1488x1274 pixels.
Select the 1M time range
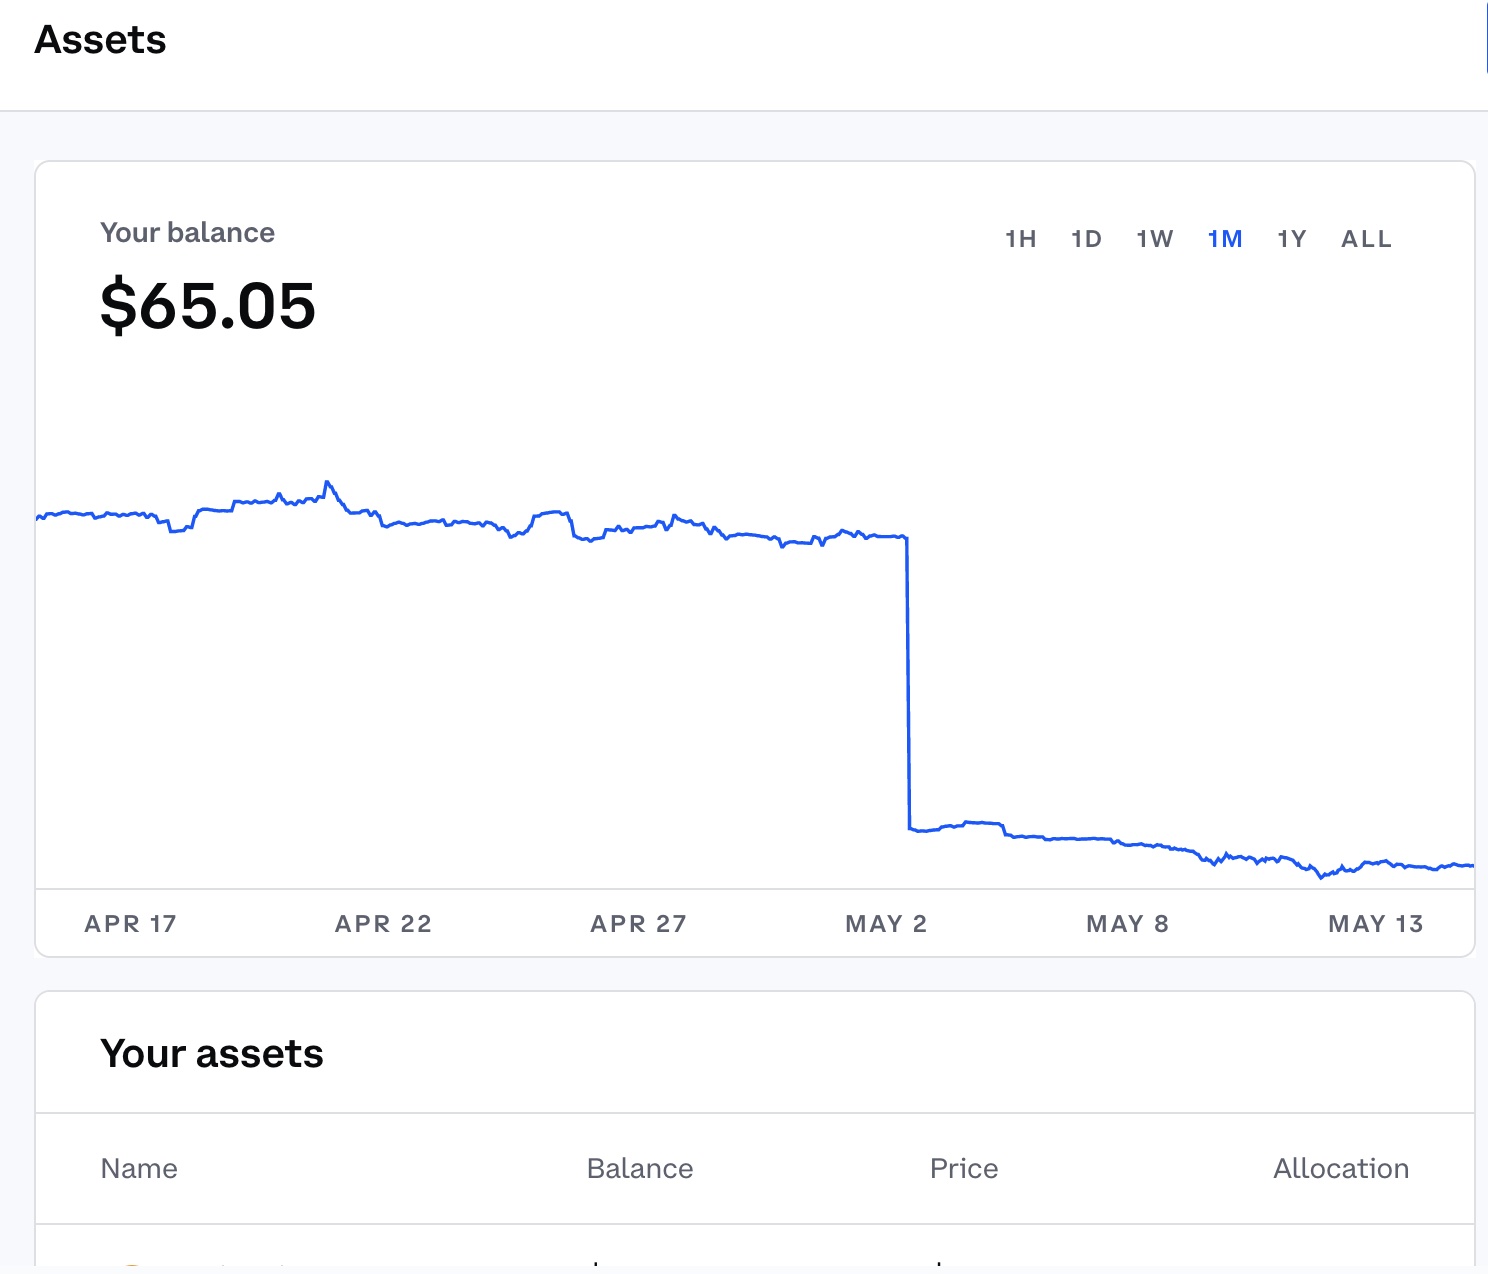[1224, 239]
